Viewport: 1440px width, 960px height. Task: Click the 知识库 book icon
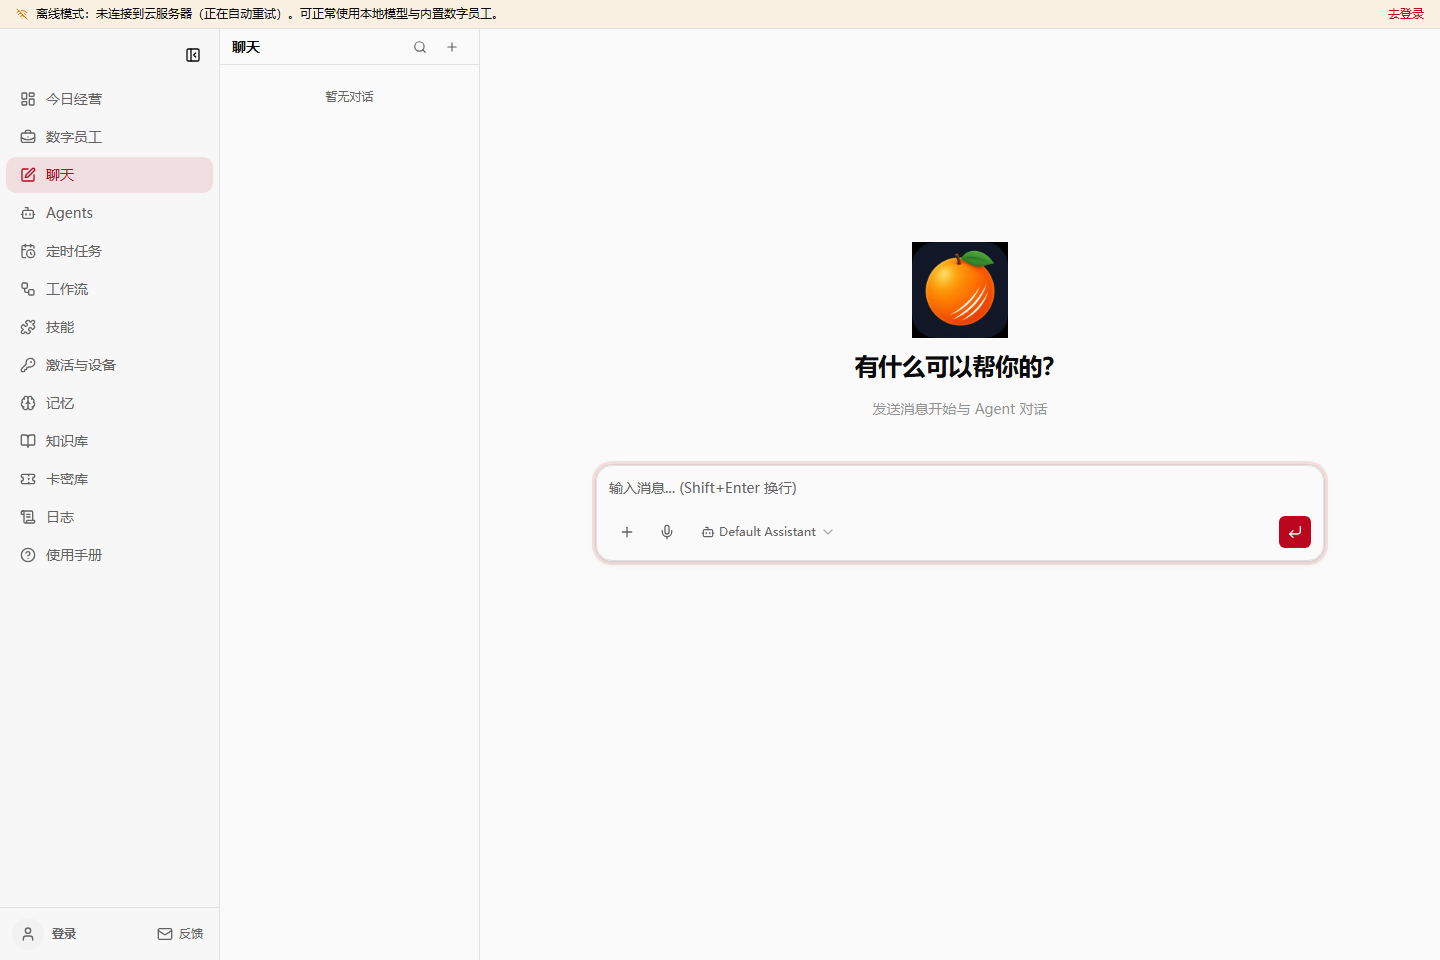(28, 441)
